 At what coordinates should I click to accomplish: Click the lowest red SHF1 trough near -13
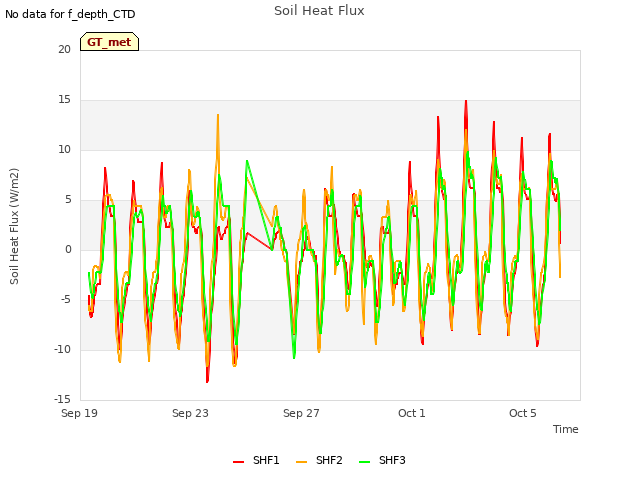point(207,381)
